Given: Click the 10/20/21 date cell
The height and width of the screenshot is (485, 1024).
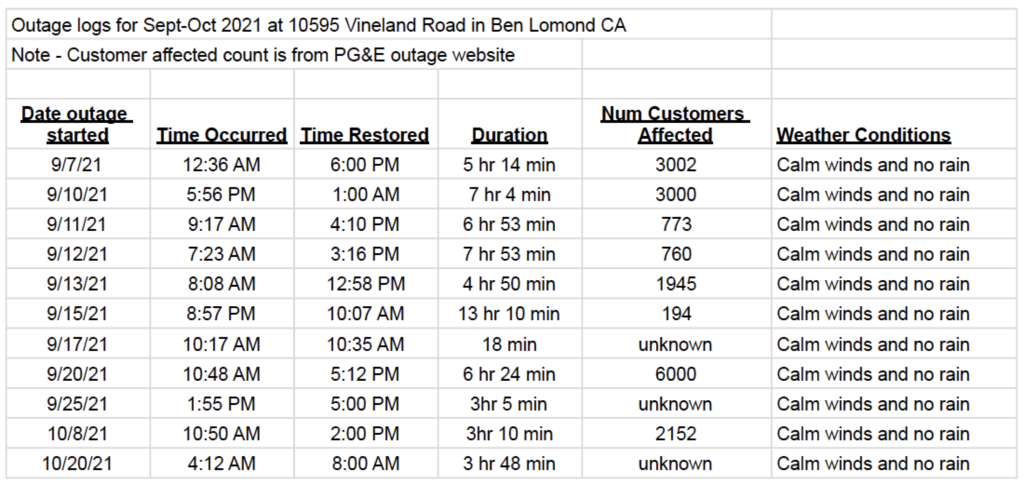Looking at the screenshot, I should [x=78, y=463].
